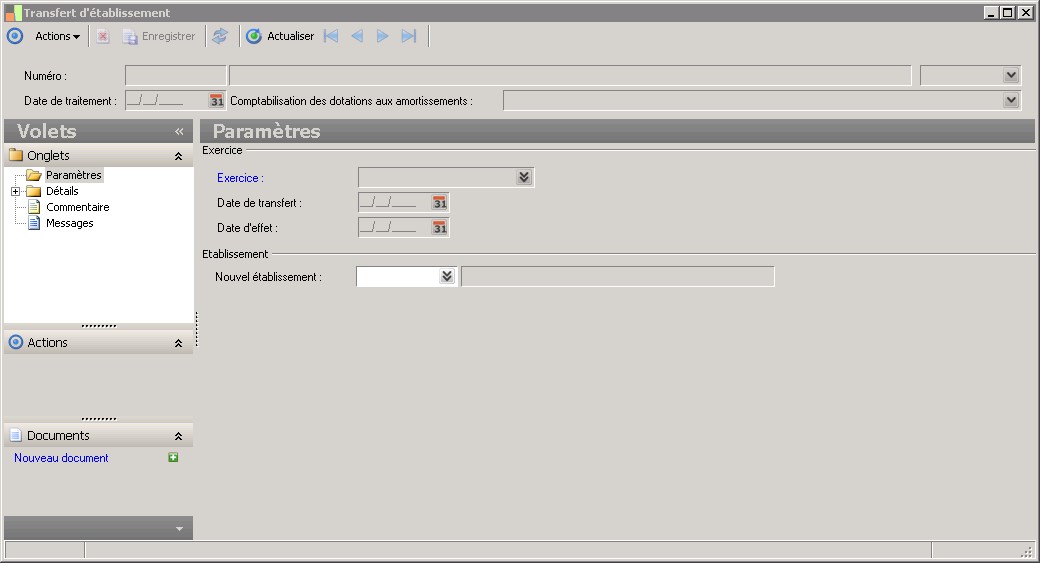
Task: Click the Commentaire document icon in tree
Action: 34,207
